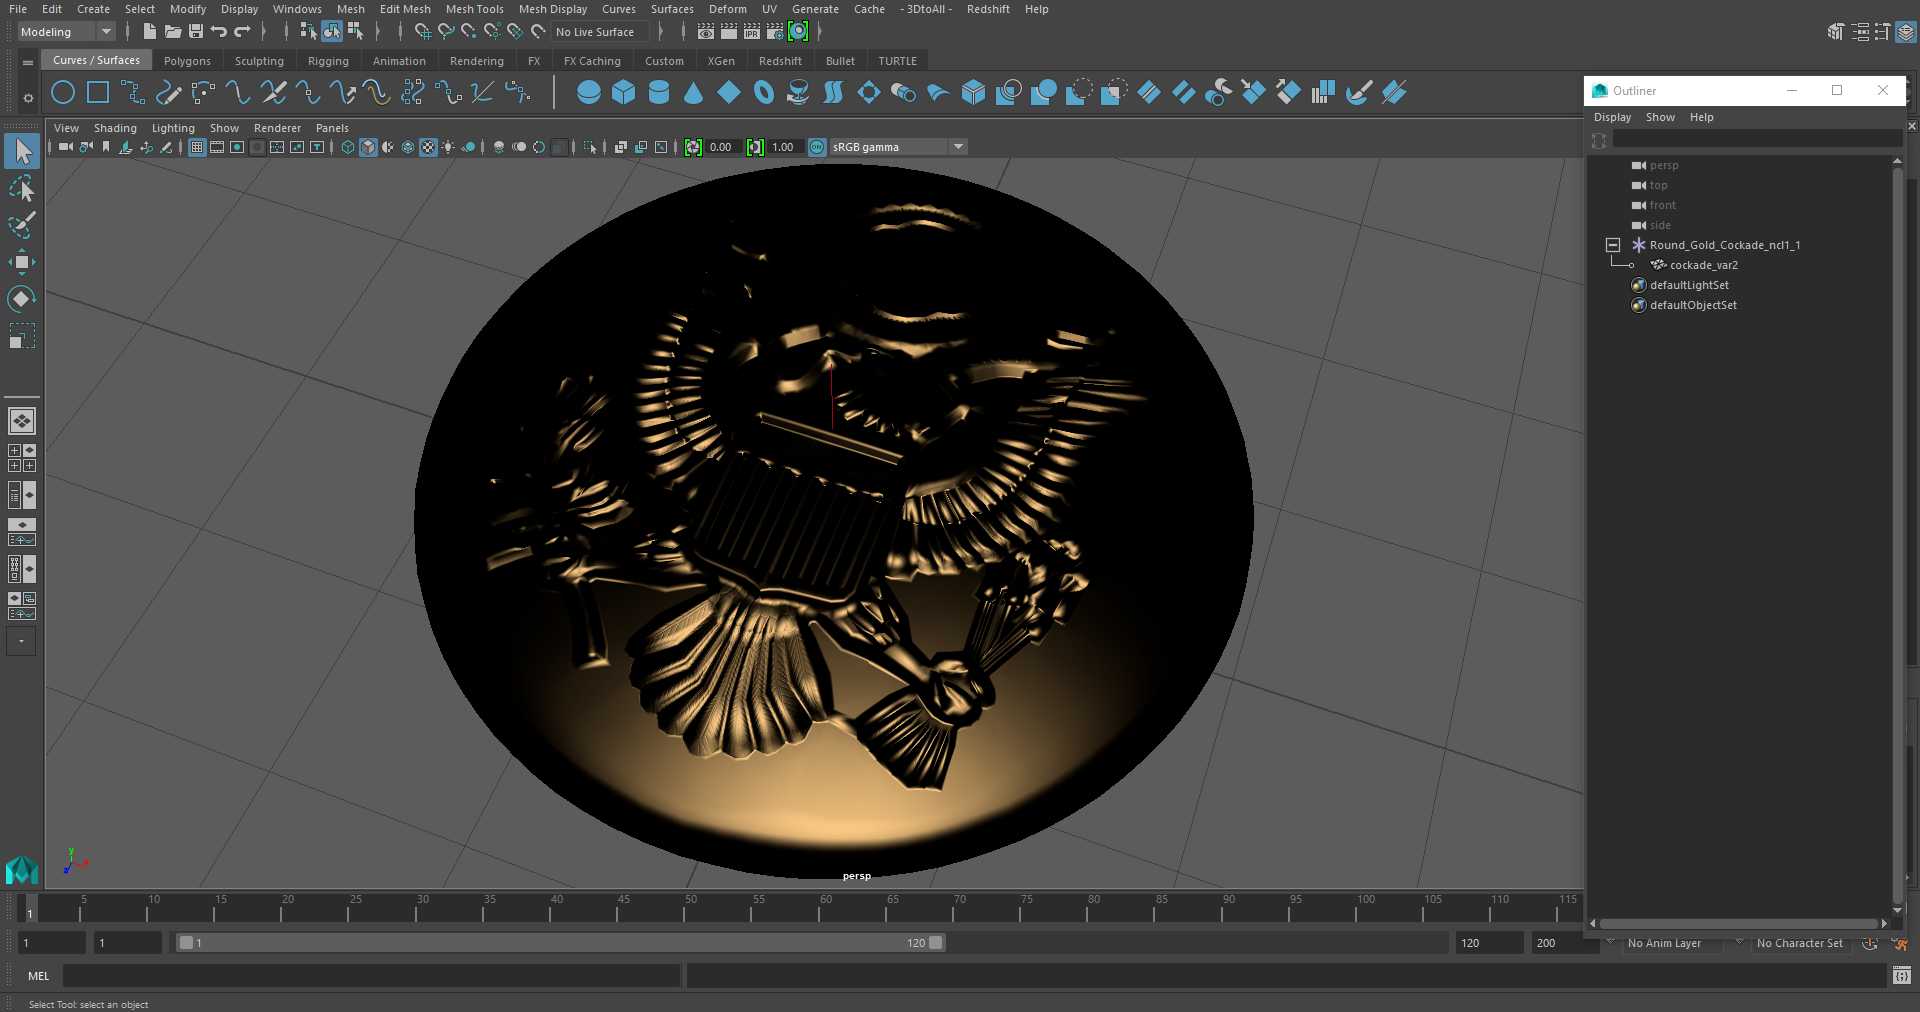Open the shelf tabs list menu

tap(28, 62)
